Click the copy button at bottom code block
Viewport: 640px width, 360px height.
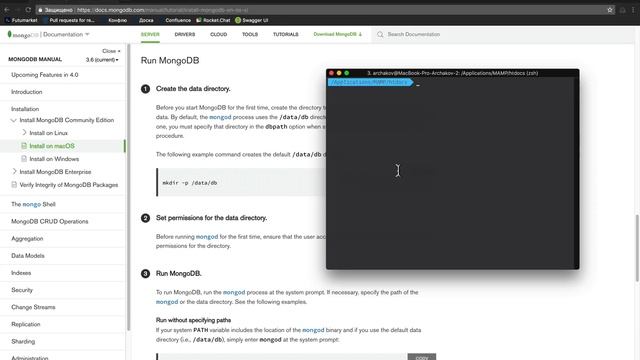(x=422, y=357)
